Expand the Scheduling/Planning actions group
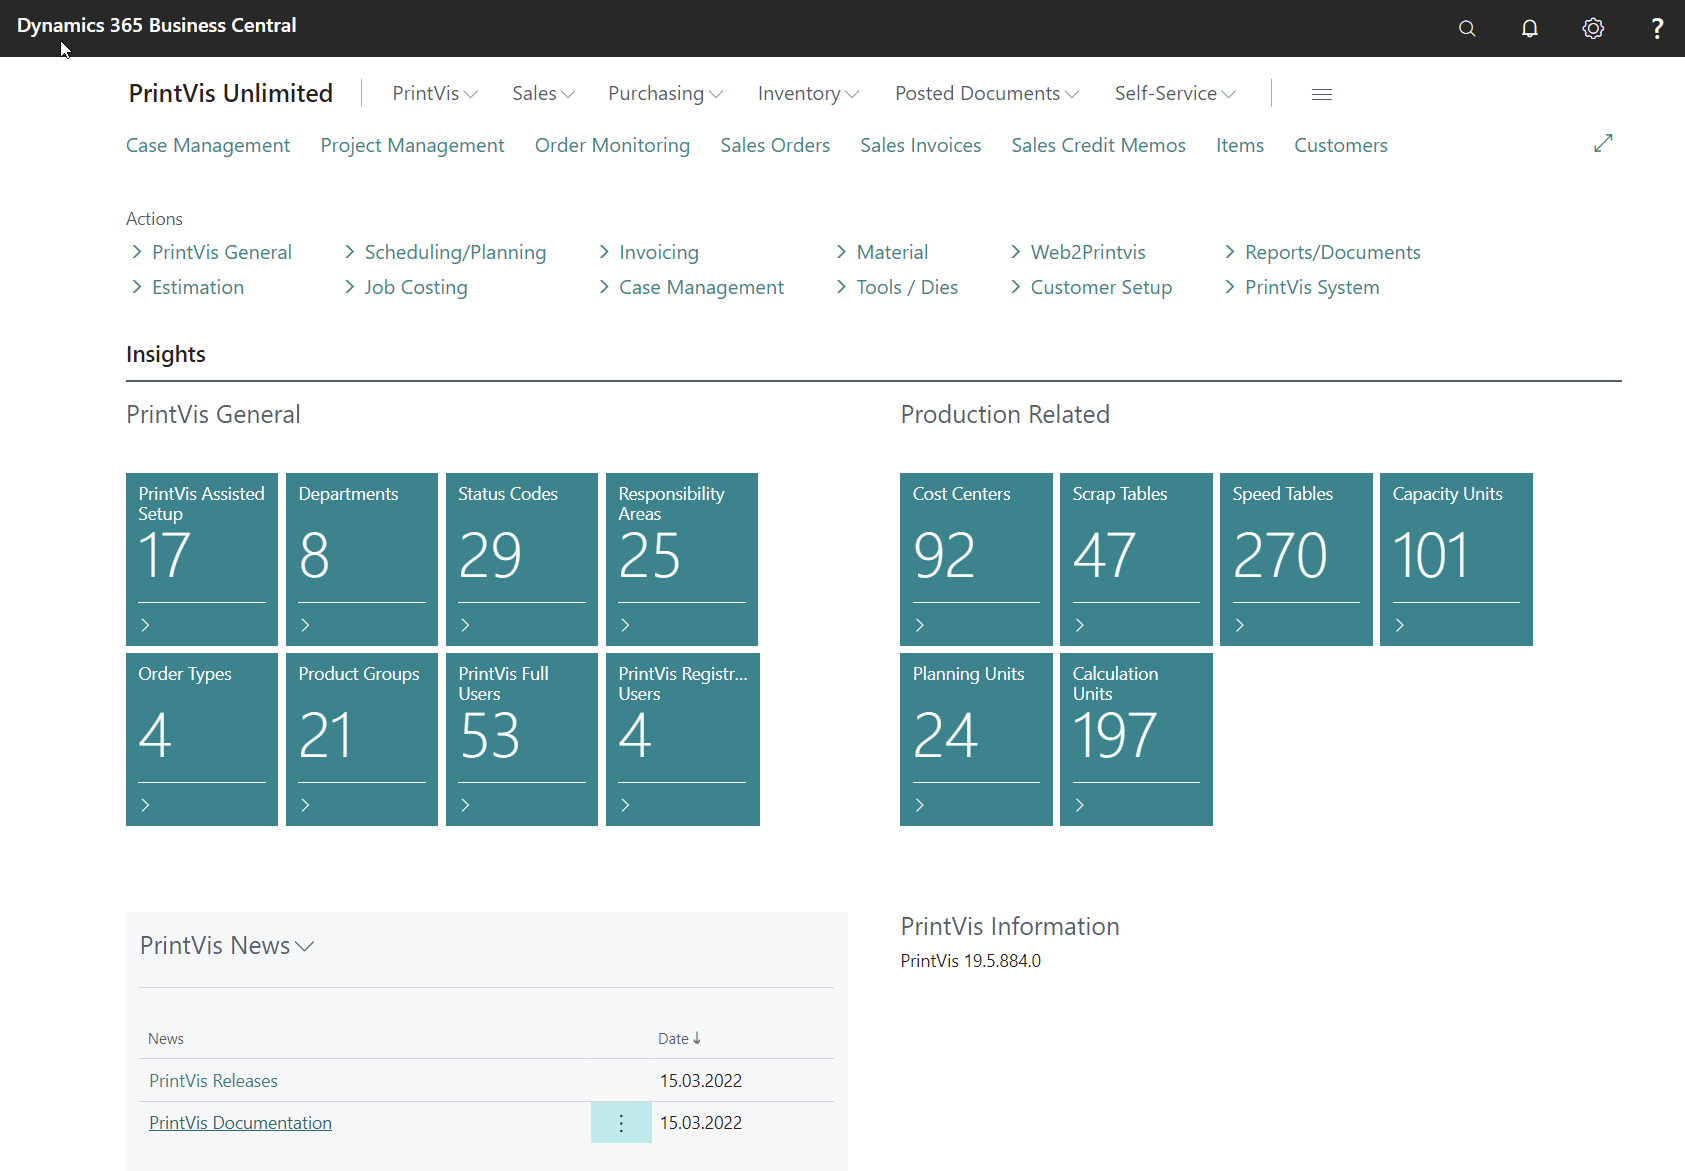Viewport: 1685px width, 1171px height. (445, 252)
